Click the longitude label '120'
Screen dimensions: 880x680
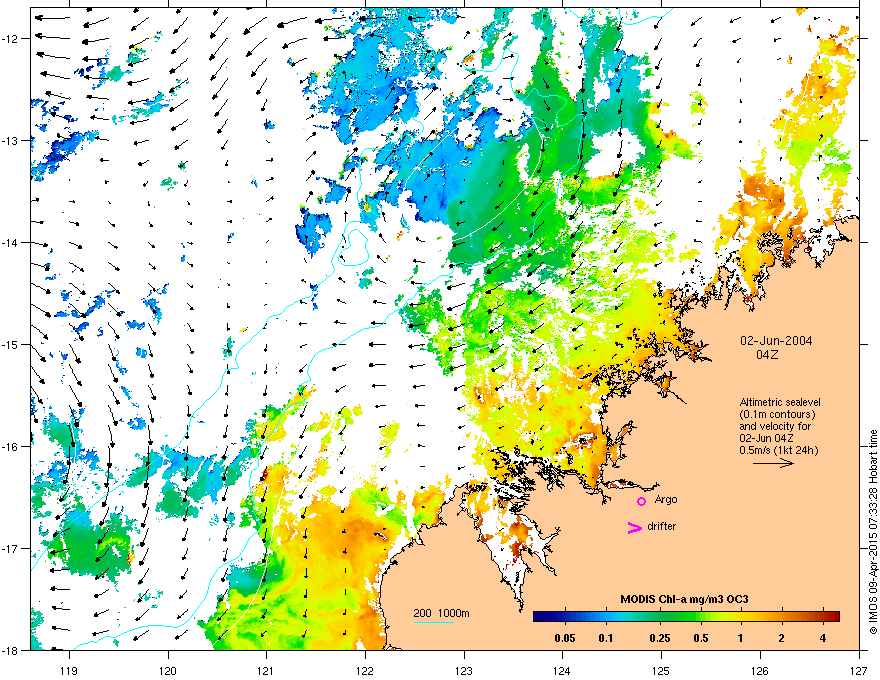[x=168, y=670]
